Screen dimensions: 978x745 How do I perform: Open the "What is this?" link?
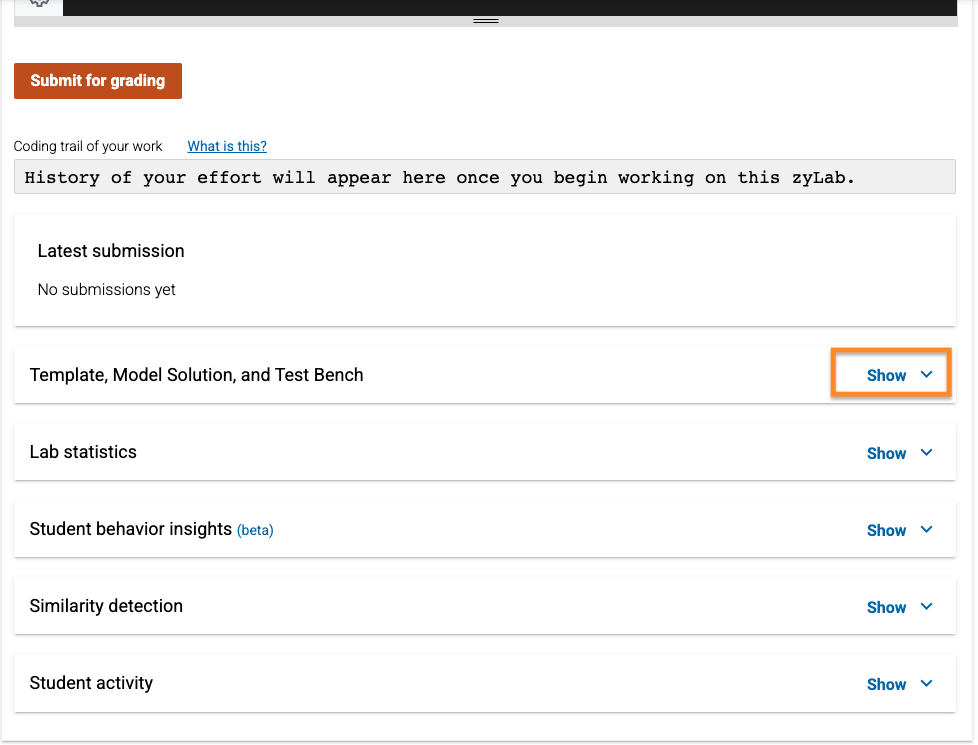coord(226,146)
